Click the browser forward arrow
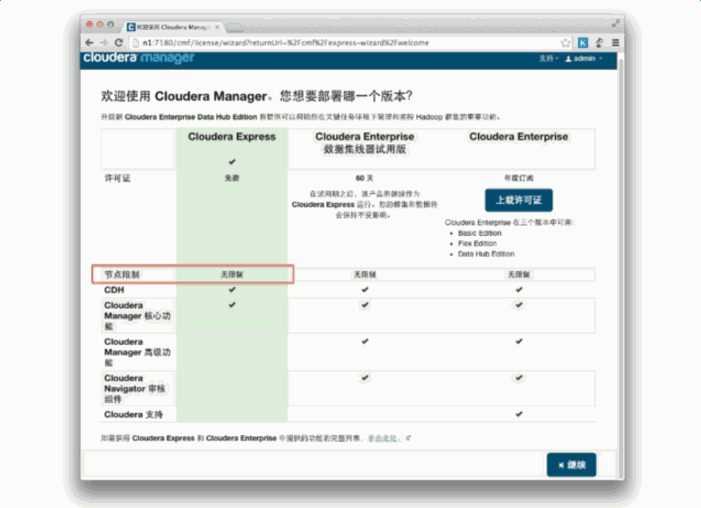 click(104, 43)
